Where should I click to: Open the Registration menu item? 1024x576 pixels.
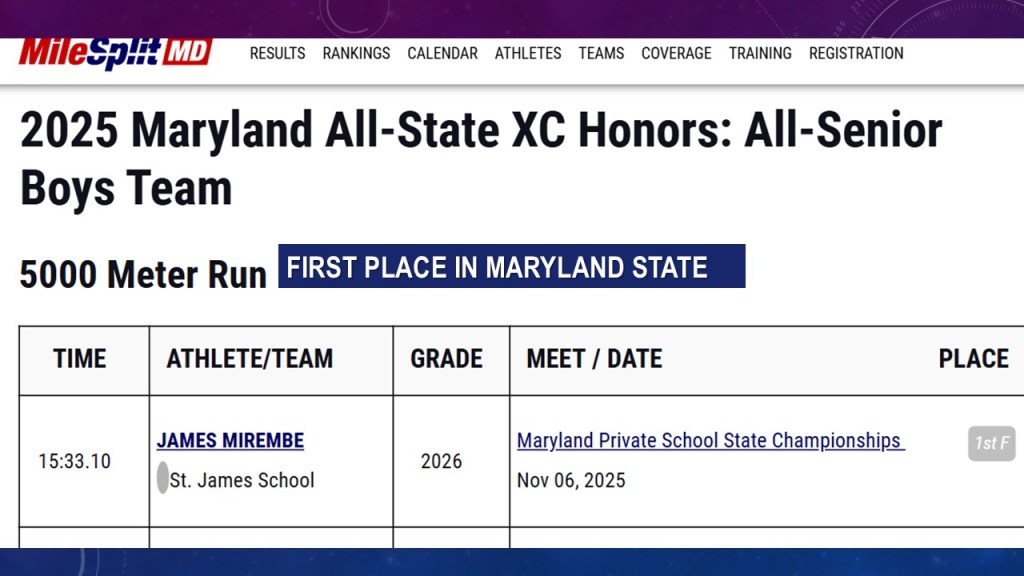click(x=856, y=53)
